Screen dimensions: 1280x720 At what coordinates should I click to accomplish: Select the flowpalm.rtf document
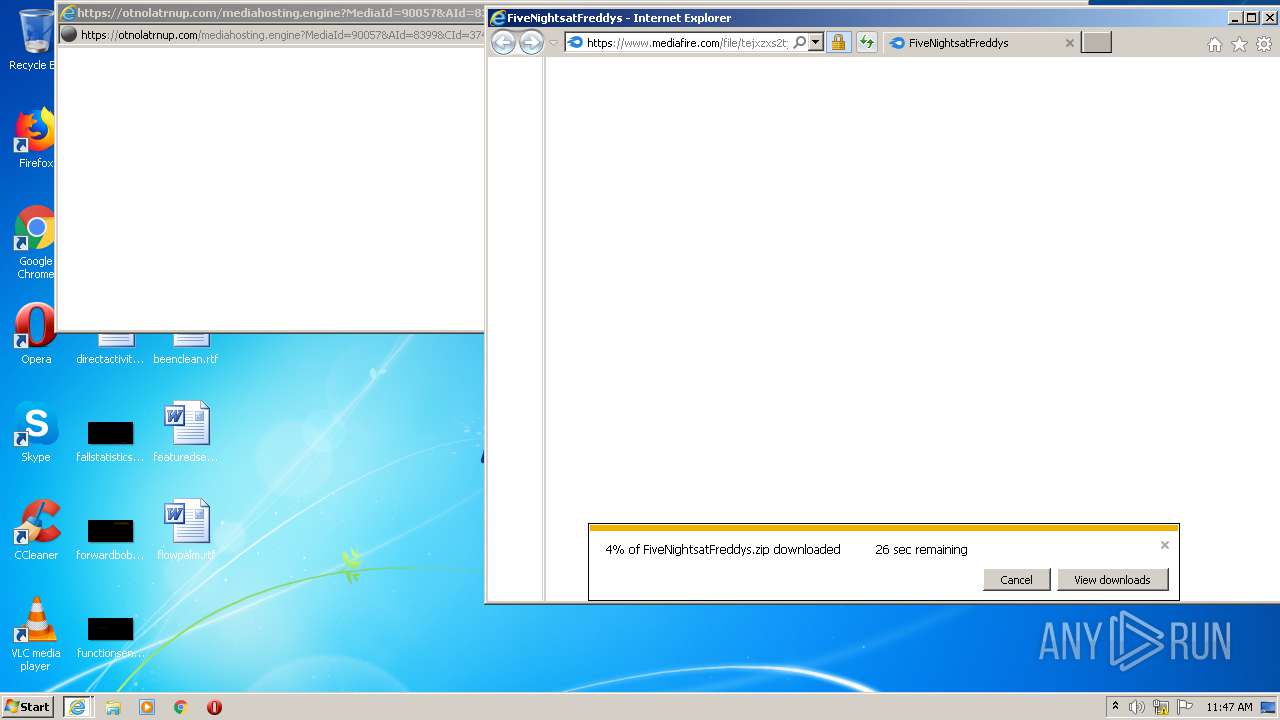[186, 530]
